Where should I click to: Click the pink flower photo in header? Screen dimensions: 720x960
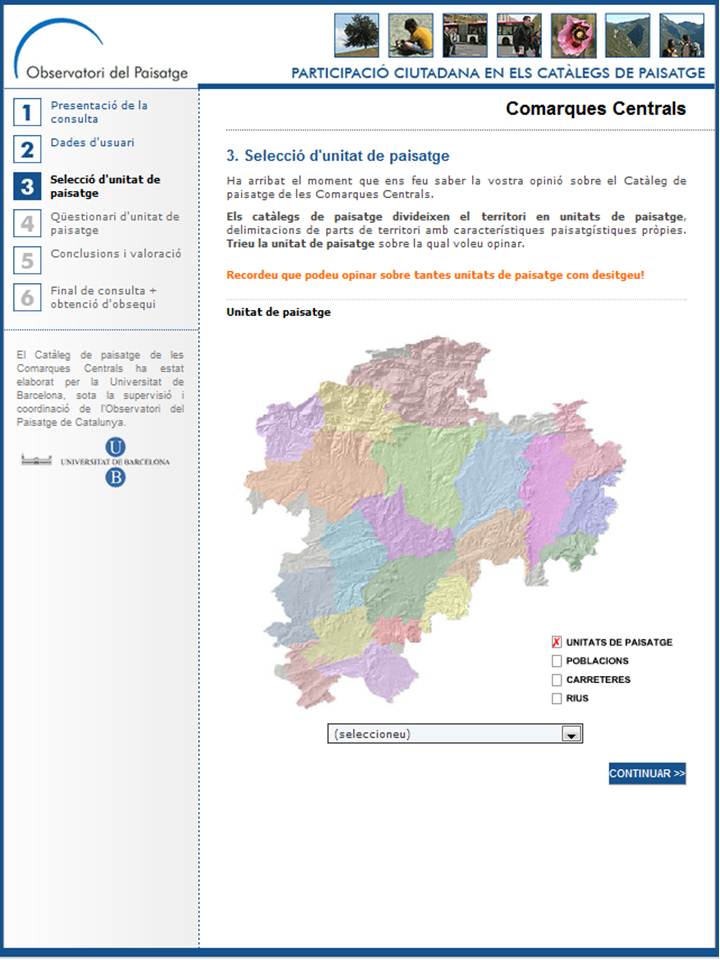pos(573,36)
